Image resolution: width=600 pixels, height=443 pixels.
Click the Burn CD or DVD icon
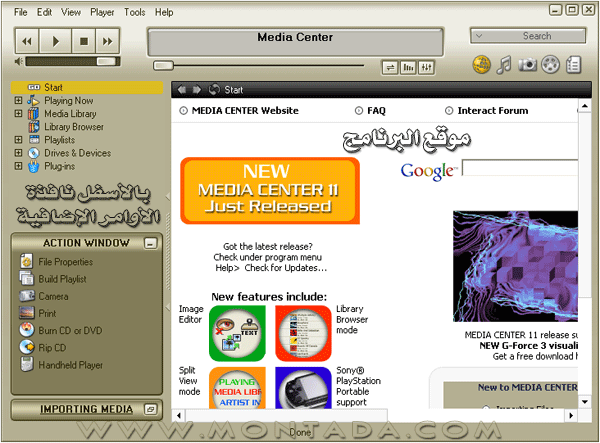(28, 330)
